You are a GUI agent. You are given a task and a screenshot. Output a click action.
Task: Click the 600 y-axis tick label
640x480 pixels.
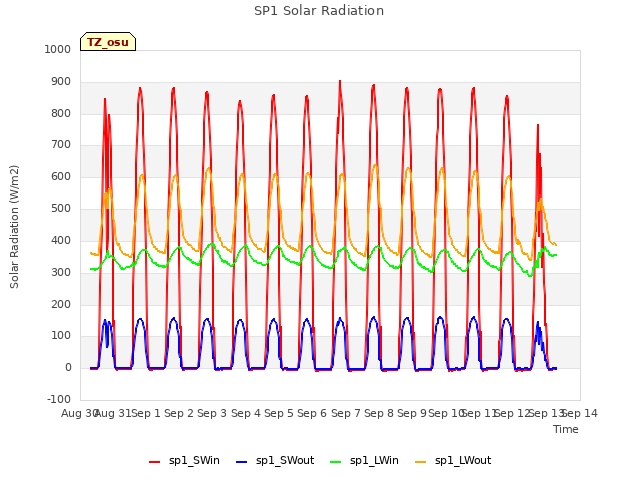click(x=61, y=176)
